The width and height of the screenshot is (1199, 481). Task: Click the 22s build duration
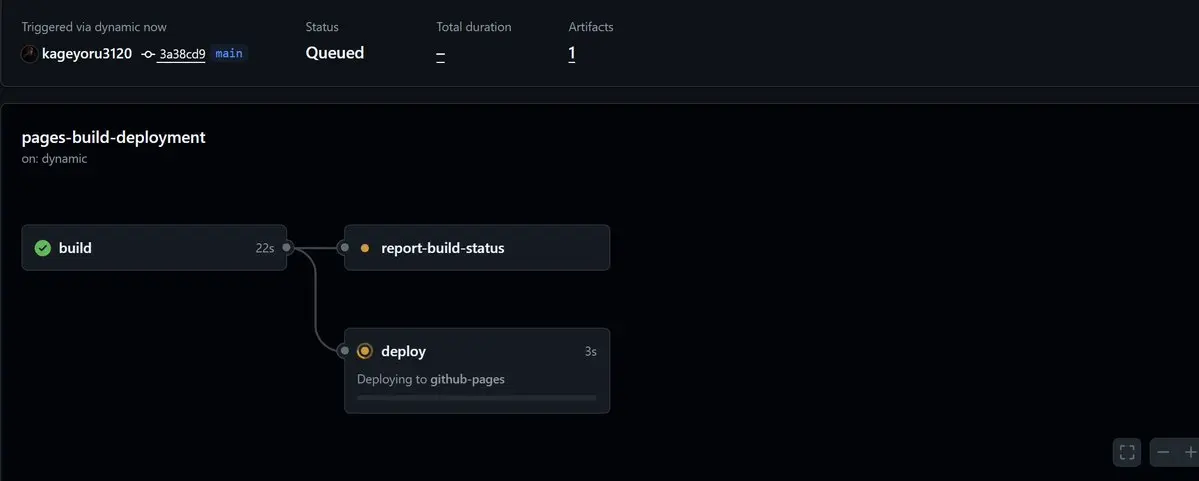265,248
